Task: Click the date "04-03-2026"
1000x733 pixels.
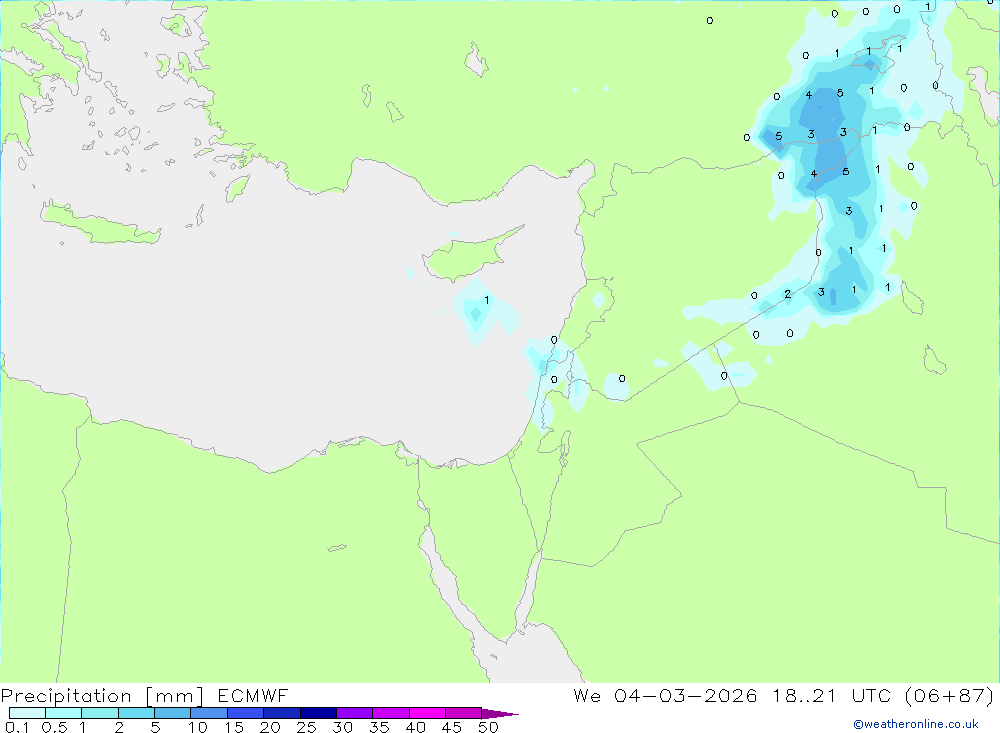Action: [x=686, y=695]
